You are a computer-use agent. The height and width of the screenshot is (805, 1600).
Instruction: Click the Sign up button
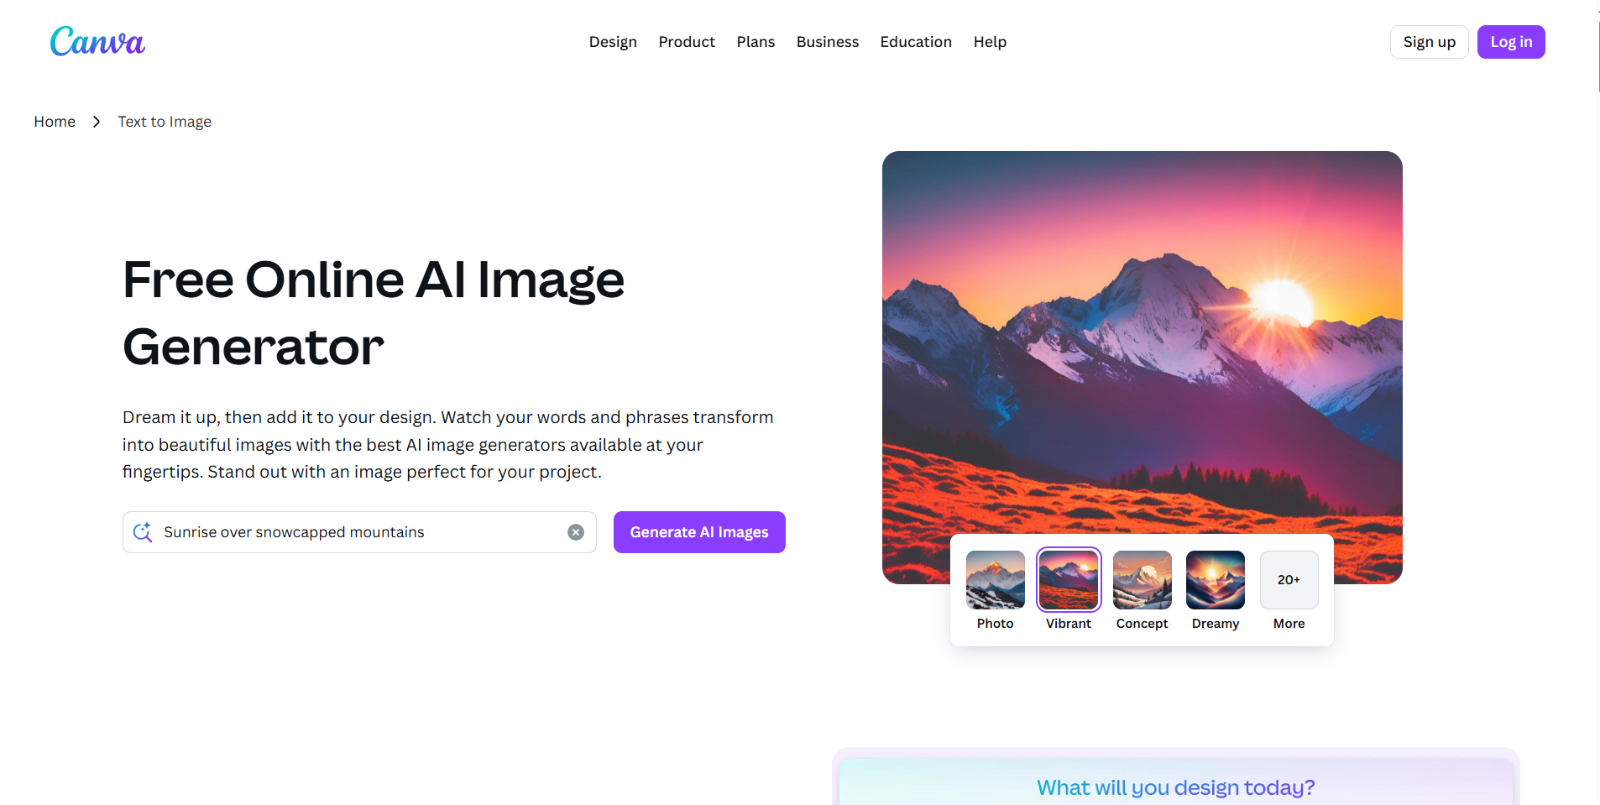tap(1429, 42)
